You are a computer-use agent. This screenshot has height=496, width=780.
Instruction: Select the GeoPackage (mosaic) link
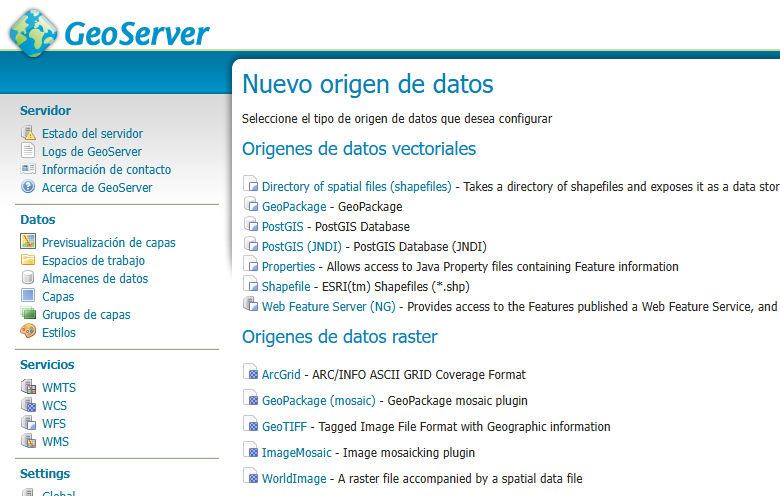(x=319, y=400)
